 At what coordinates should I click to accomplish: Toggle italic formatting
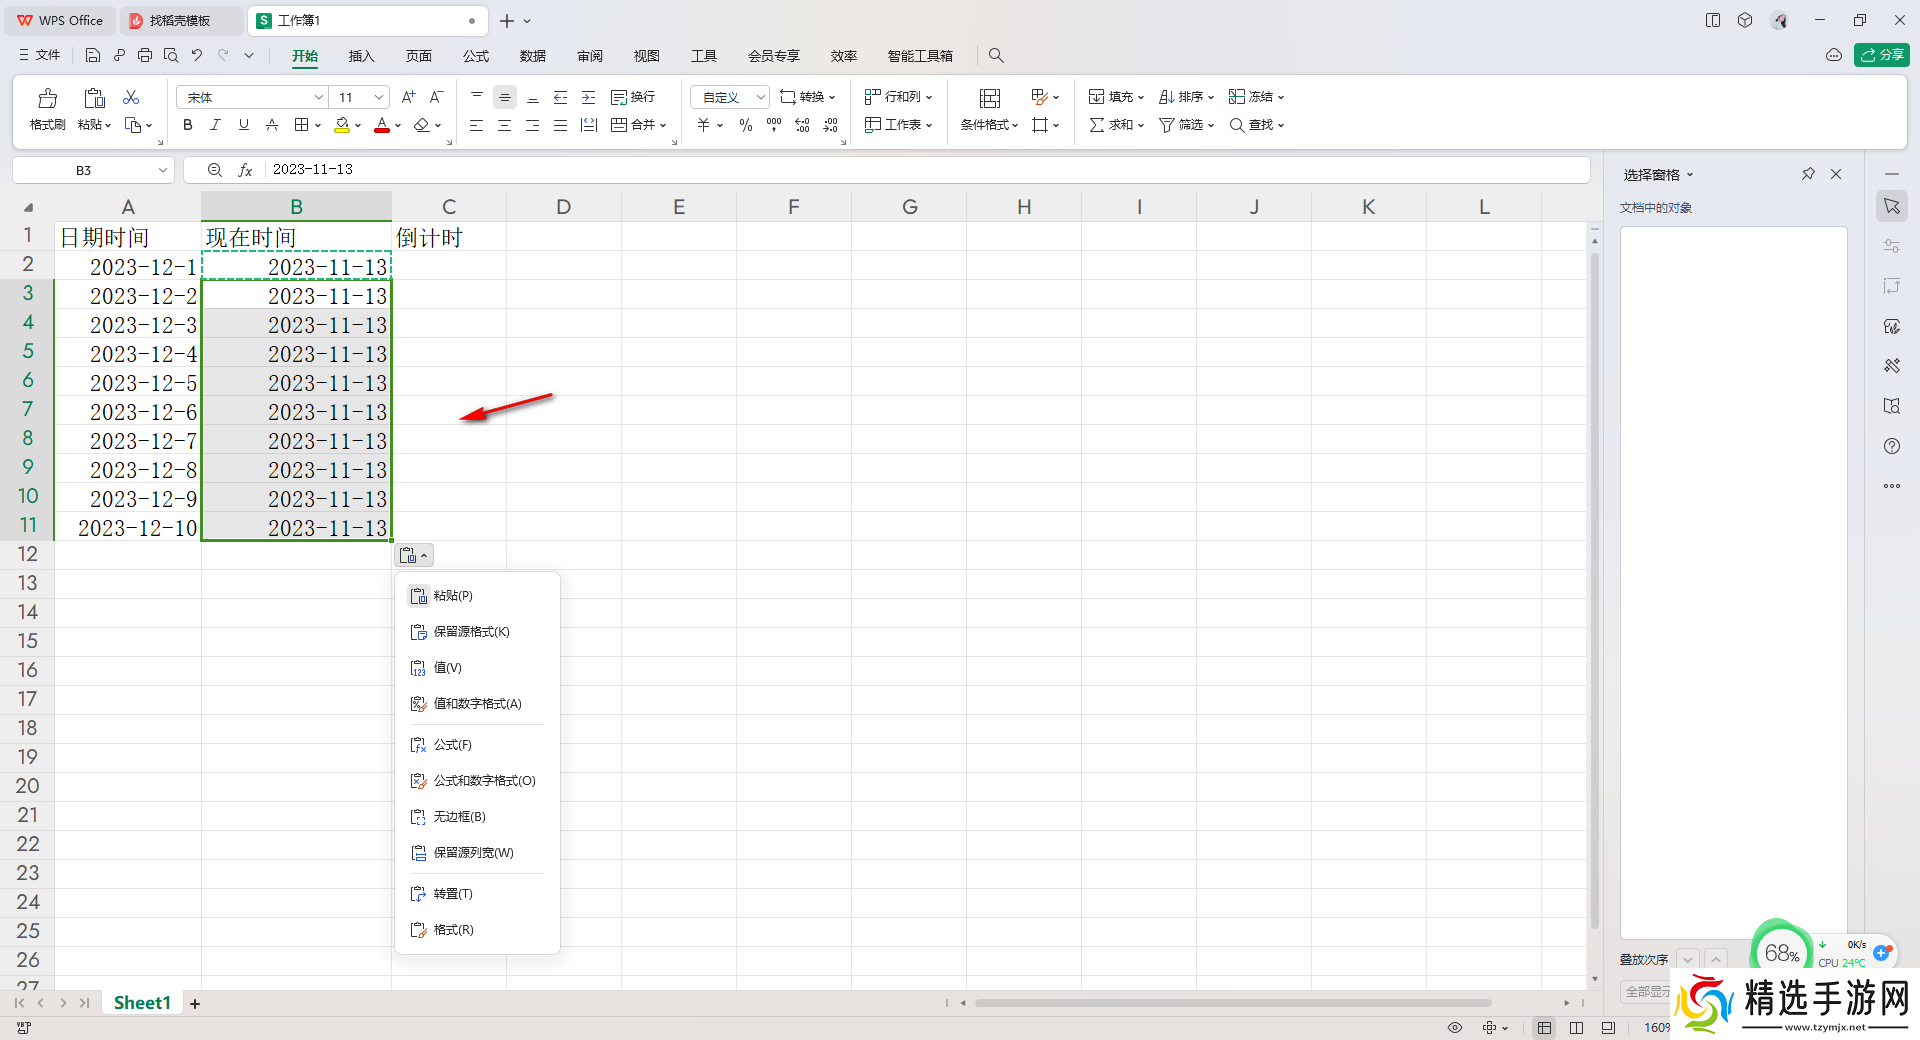coord(215,125)
